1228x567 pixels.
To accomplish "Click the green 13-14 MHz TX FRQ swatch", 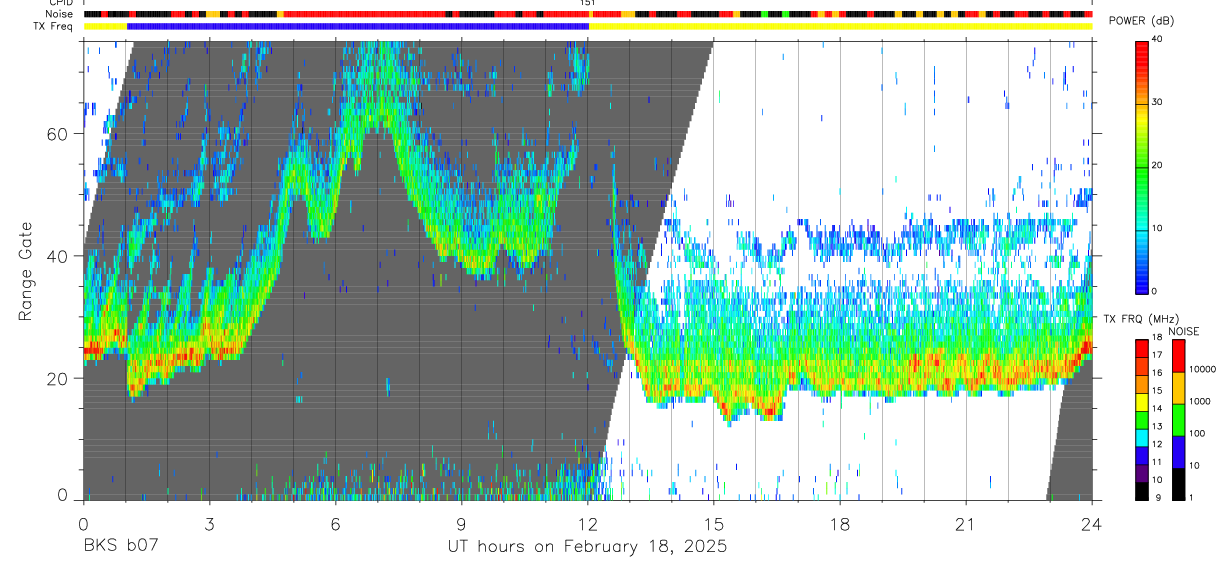I will [x=1141, y=420].
